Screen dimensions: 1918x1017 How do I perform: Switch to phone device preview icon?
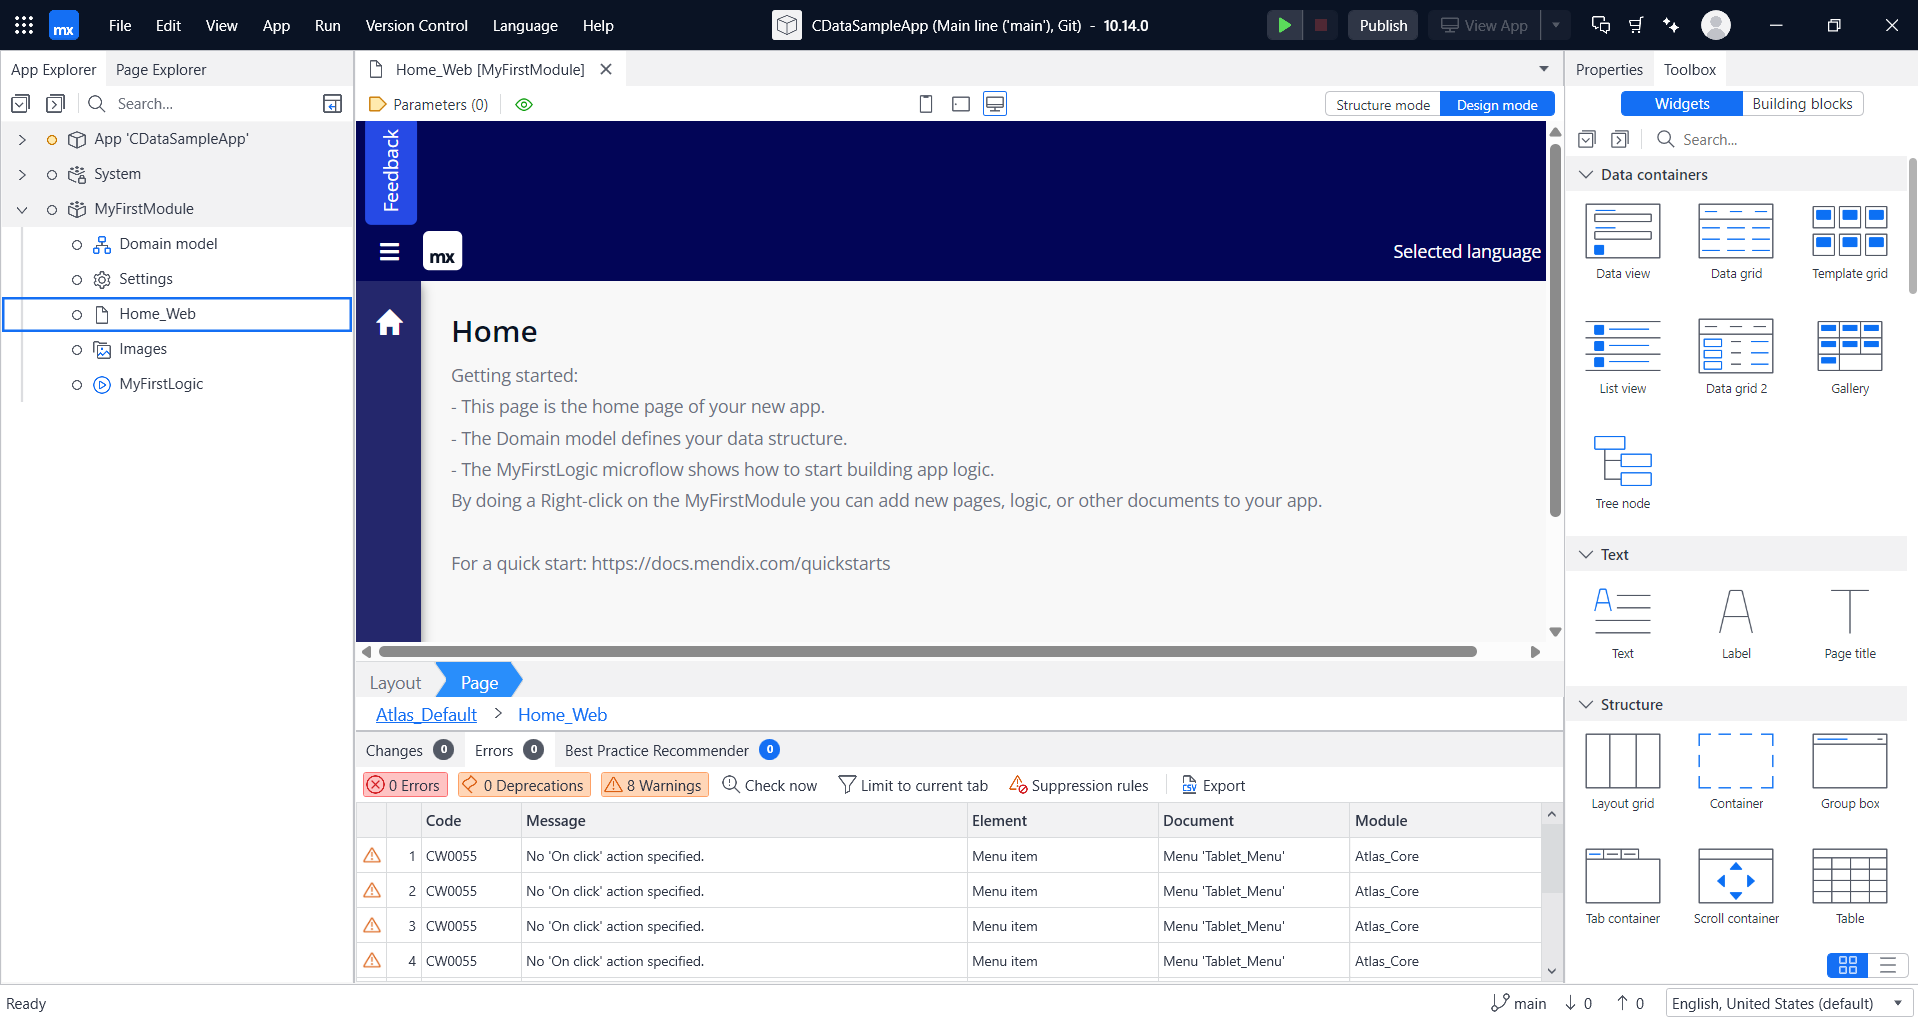click(926, 104)
